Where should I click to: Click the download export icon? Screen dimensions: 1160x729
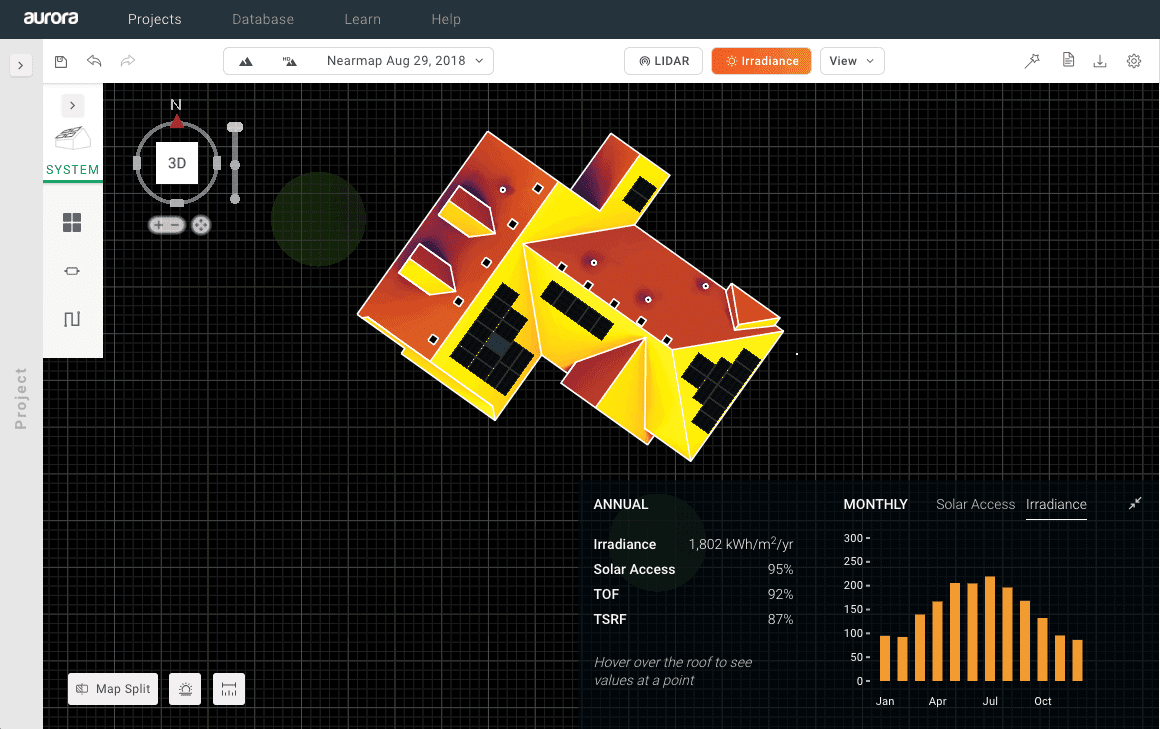pyautogui.click(x=1100, y=61)
